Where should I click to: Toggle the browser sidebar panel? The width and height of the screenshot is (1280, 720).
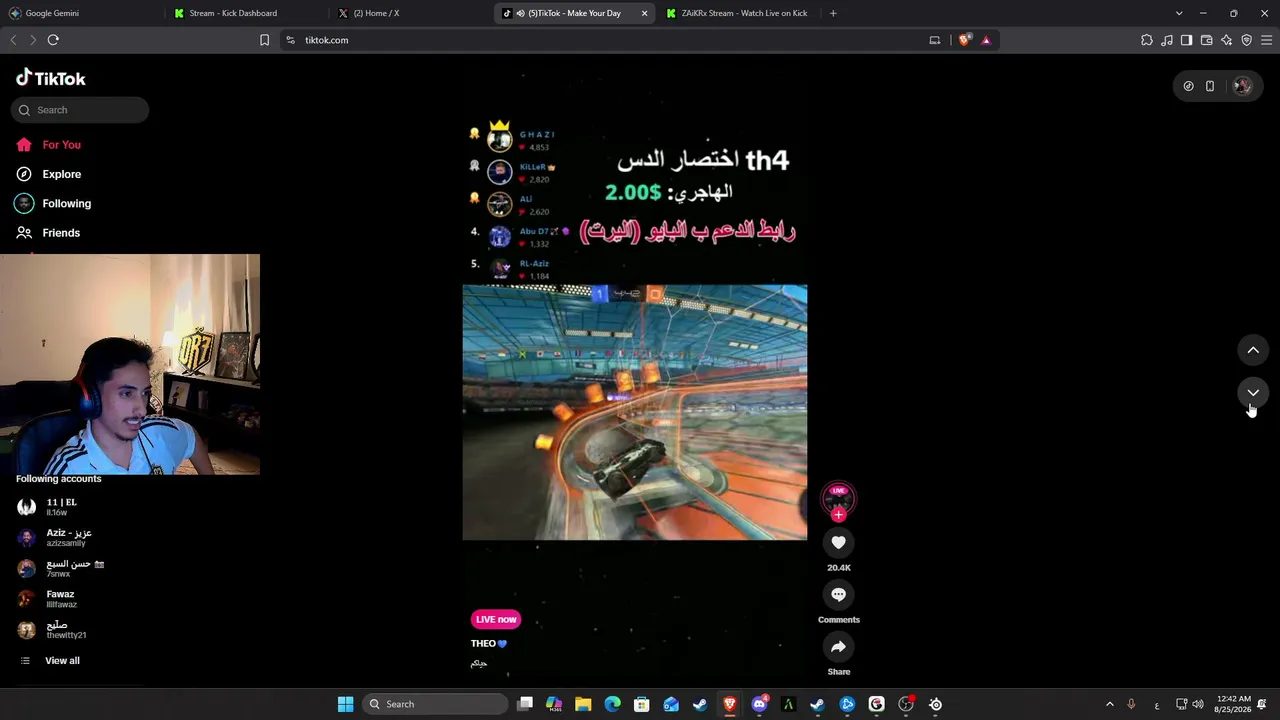point(1187,40)
